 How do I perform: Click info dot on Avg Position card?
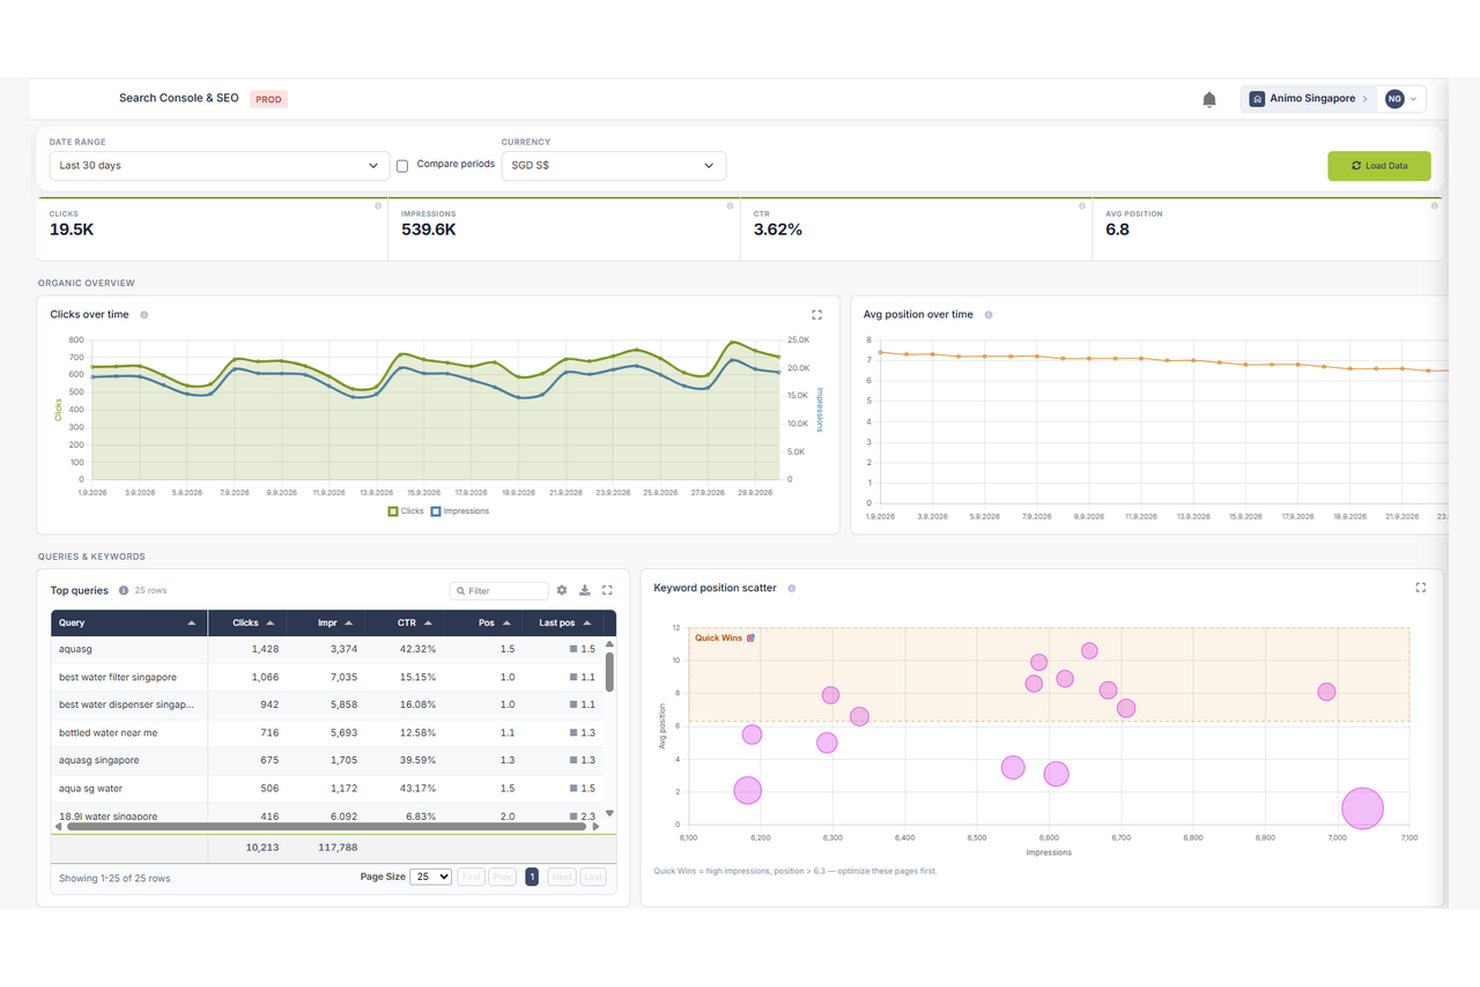click(x=1434, y=206)
